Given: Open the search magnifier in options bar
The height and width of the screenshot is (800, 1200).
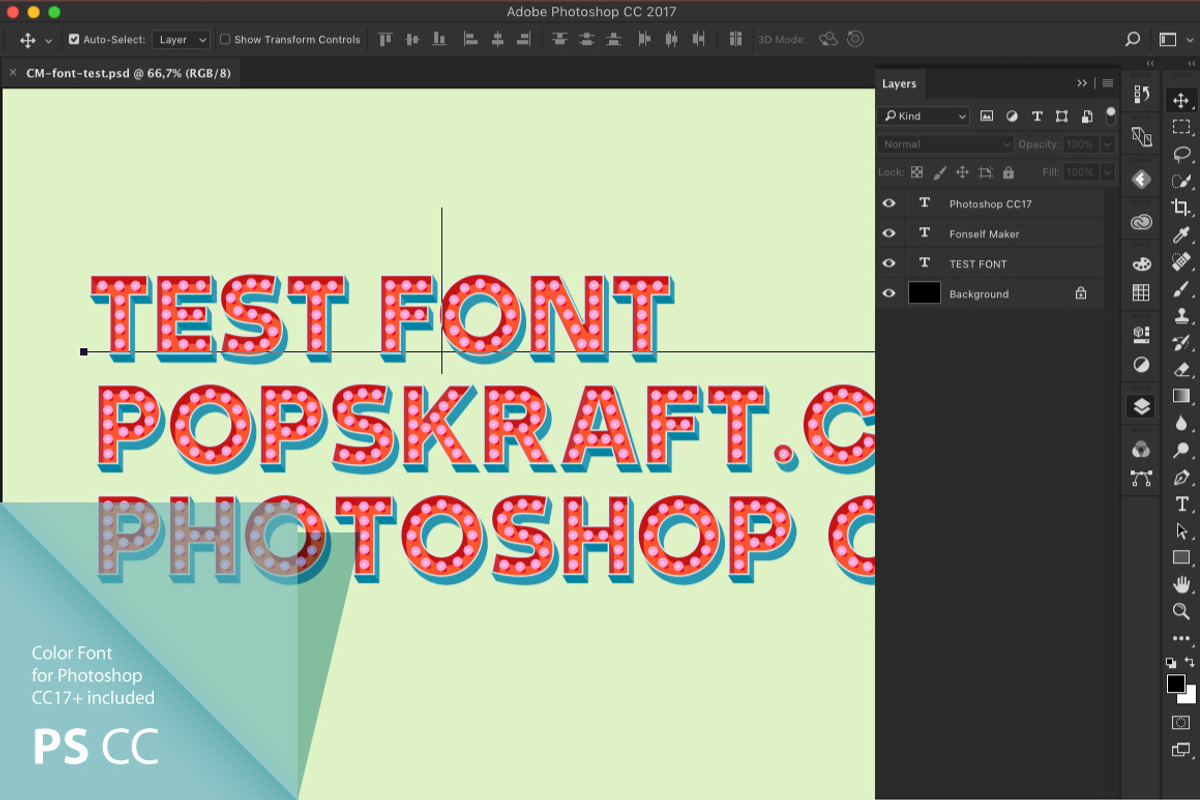Looking at the screenshot, I should [1133, 40].
